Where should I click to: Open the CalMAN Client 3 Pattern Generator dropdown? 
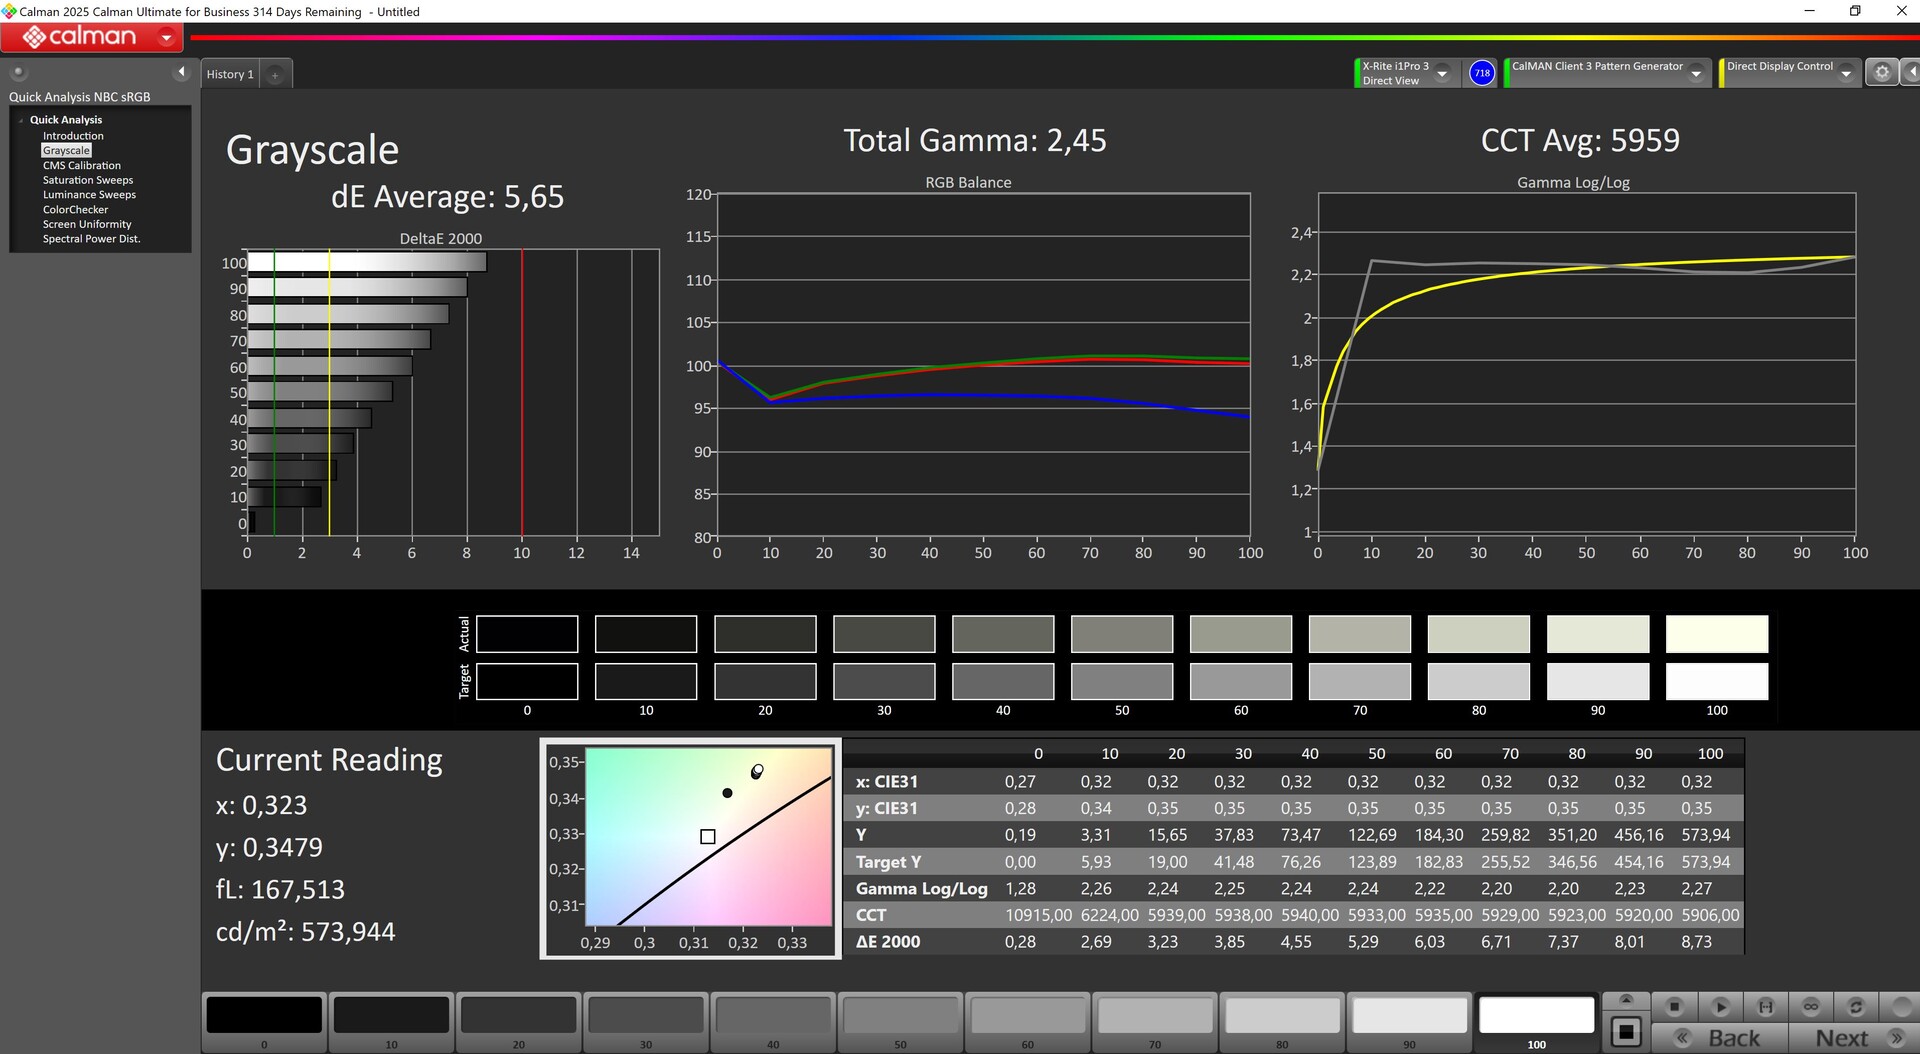click(x=1696, y=74)
